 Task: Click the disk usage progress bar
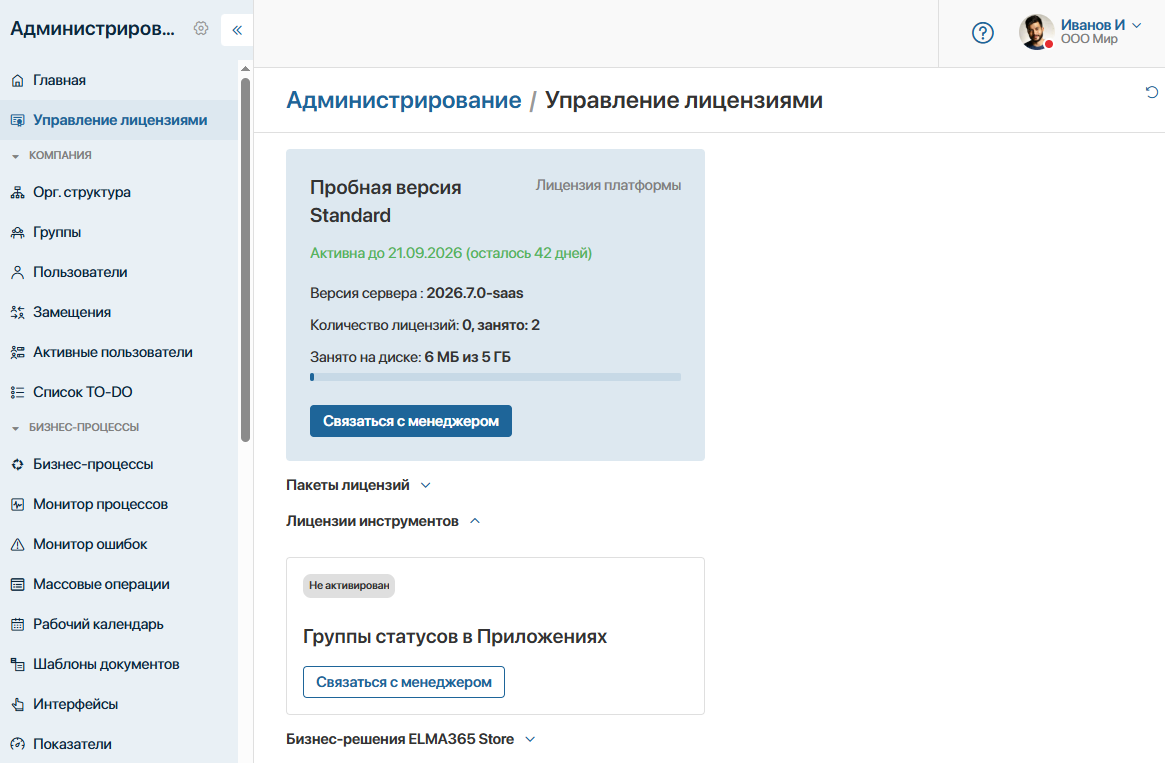point(496,377)
